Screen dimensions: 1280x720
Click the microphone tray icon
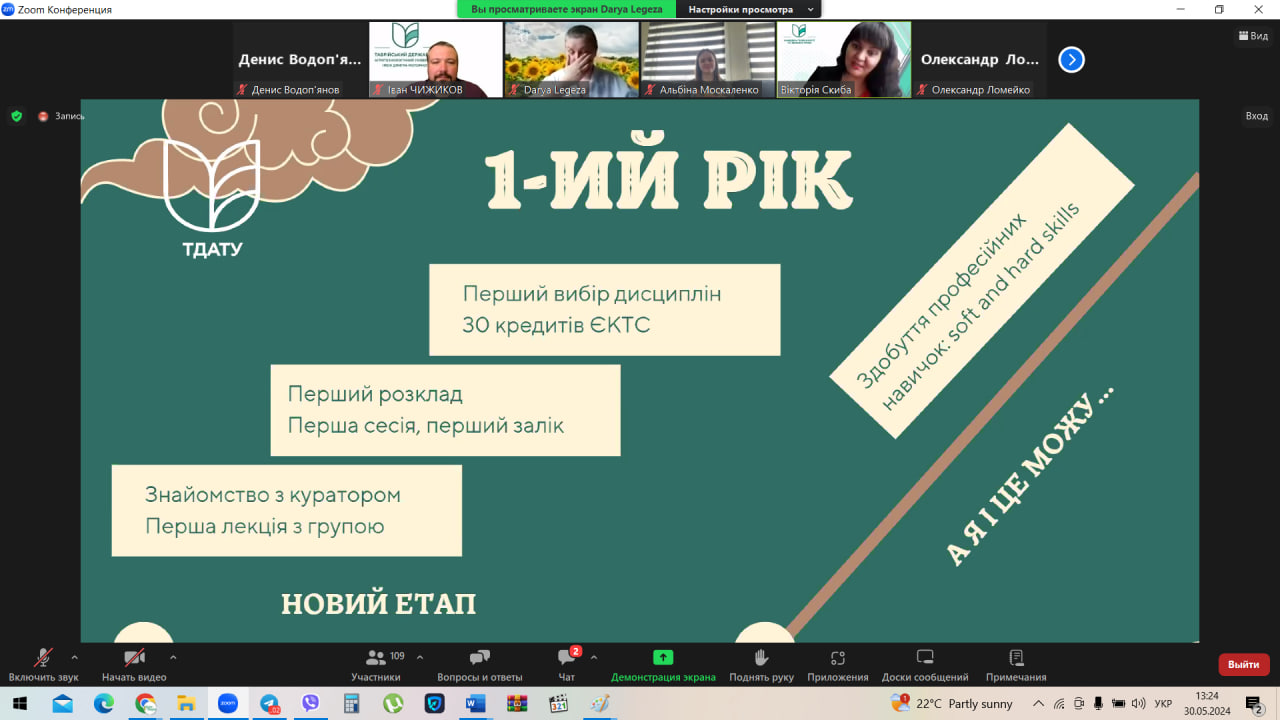(x=1098, y=704)
